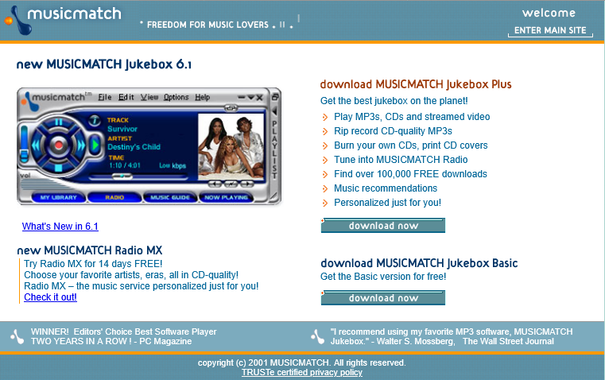Click the Low kbps indicator
Viewport: 605px width, 380px height.
point(172,166)
